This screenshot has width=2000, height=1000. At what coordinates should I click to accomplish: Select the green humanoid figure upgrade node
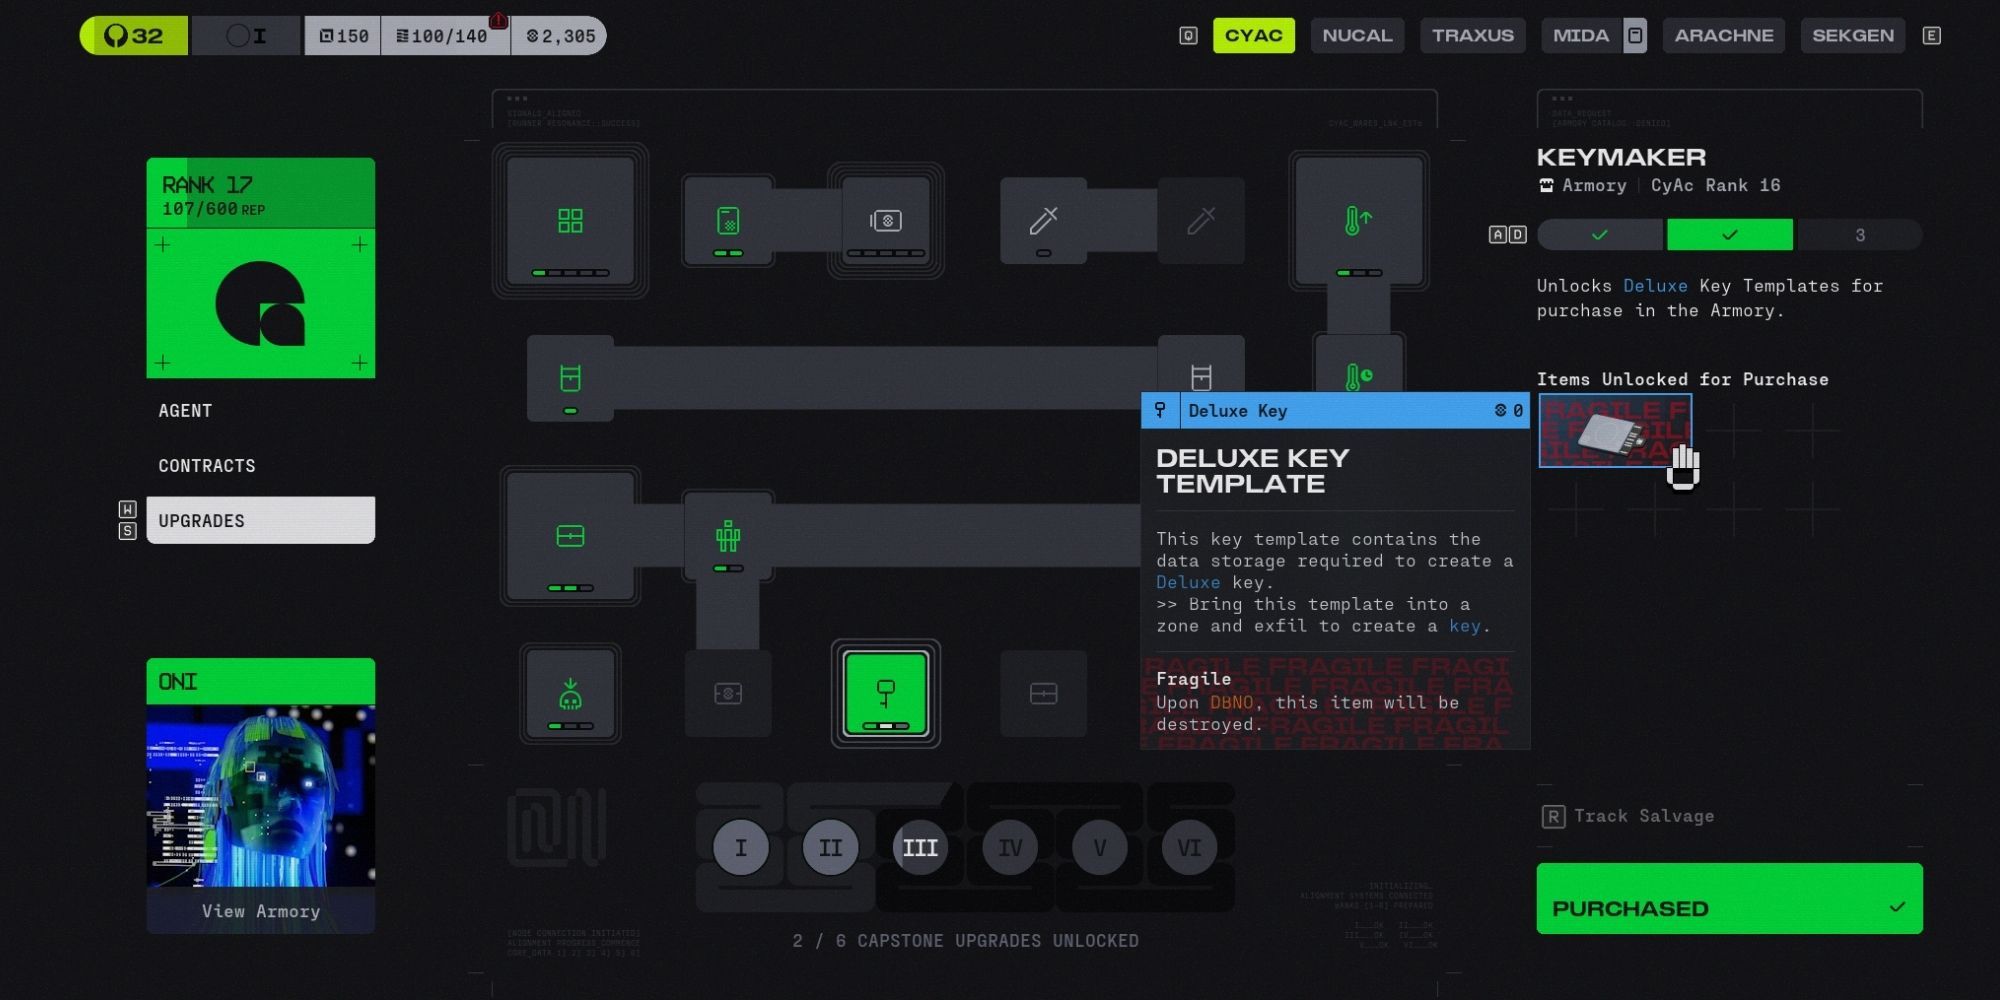[x=728, y=537]
